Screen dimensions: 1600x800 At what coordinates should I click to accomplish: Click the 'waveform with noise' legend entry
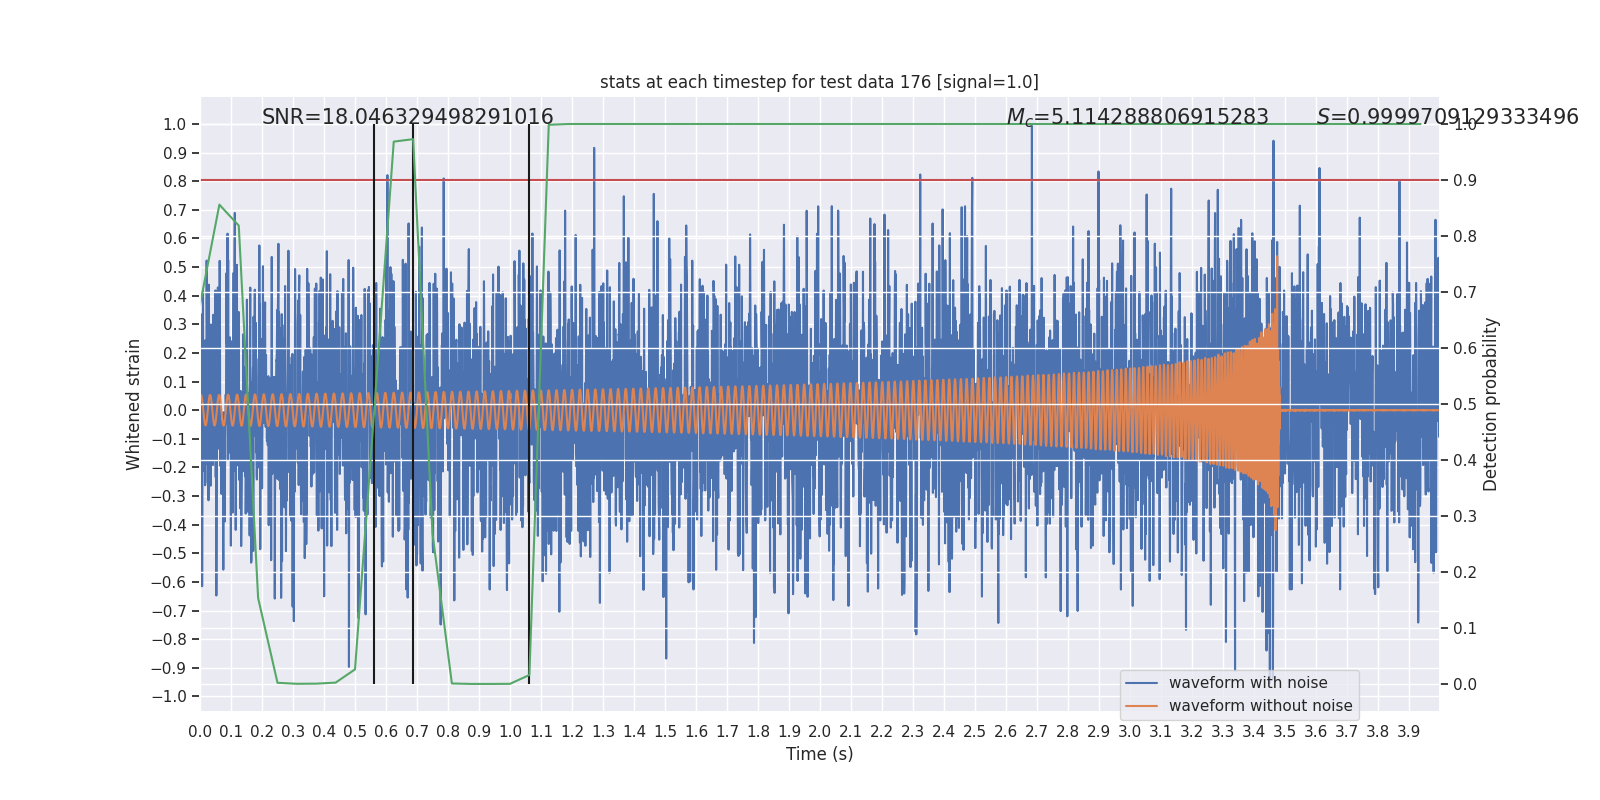1248,683
